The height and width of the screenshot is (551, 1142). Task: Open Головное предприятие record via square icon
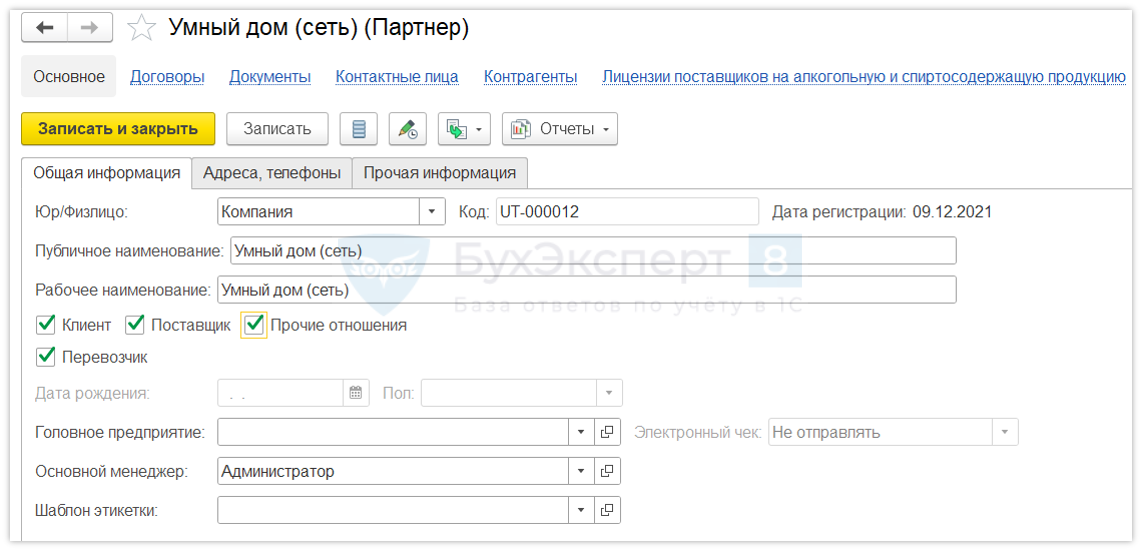(x=607, y=432)
